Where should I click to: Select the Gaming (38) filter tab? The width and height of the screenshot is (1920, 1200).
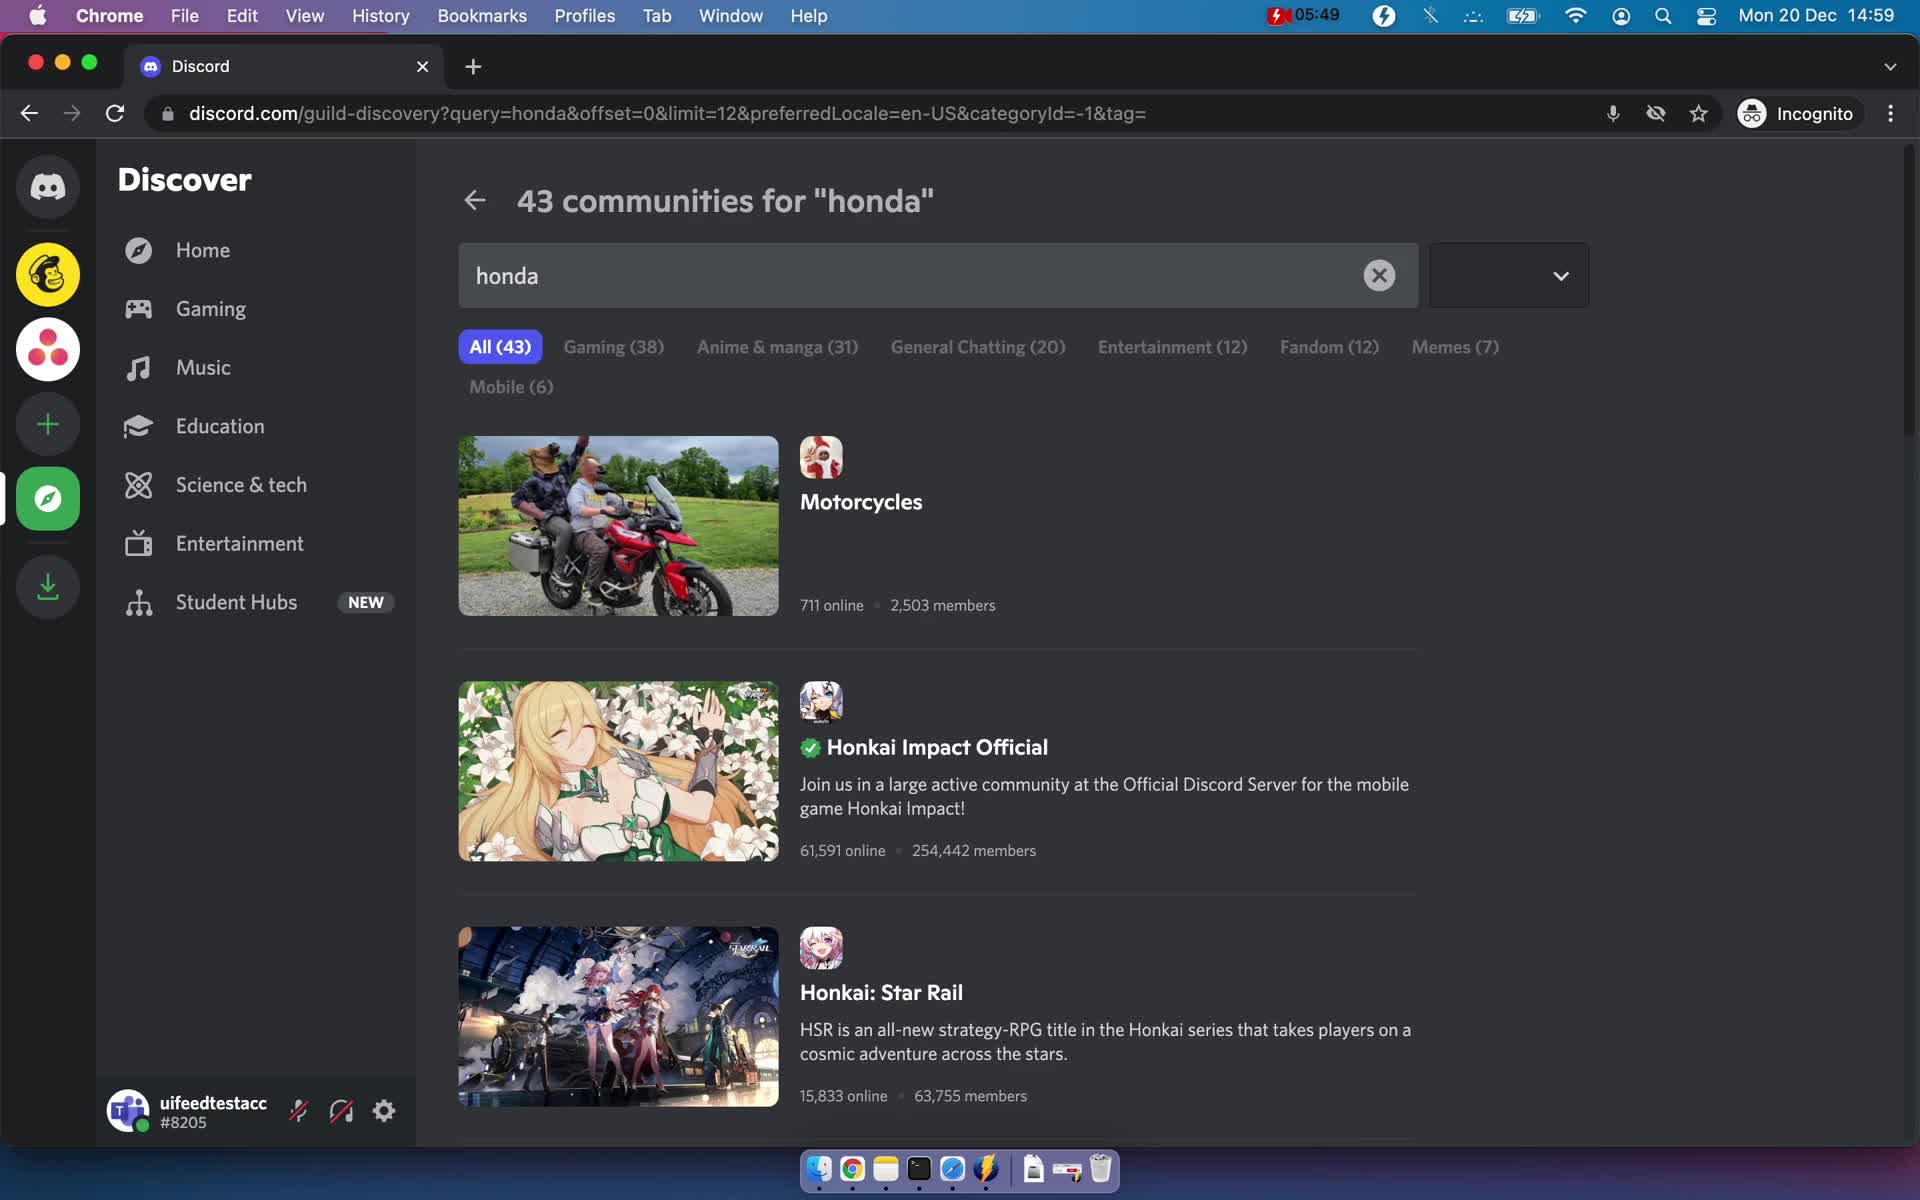pos(614,347)
